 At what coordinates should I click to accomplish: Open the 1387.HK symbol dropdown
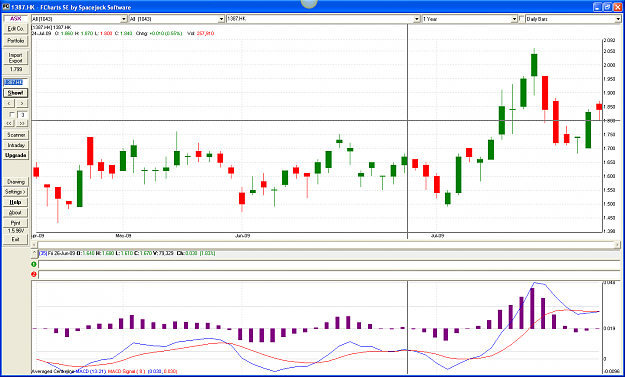tap(417, 19)
